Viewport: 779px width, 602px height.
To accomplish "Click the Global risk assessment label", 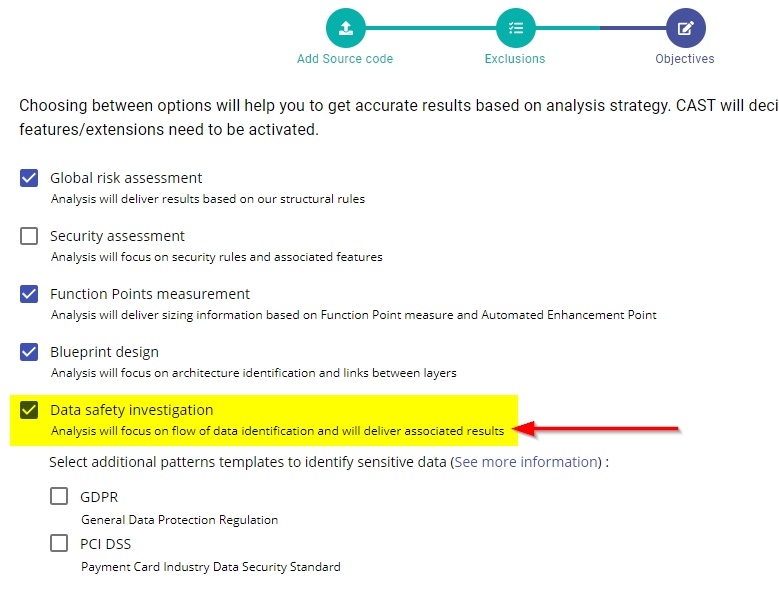I will (x=126, y=178).
